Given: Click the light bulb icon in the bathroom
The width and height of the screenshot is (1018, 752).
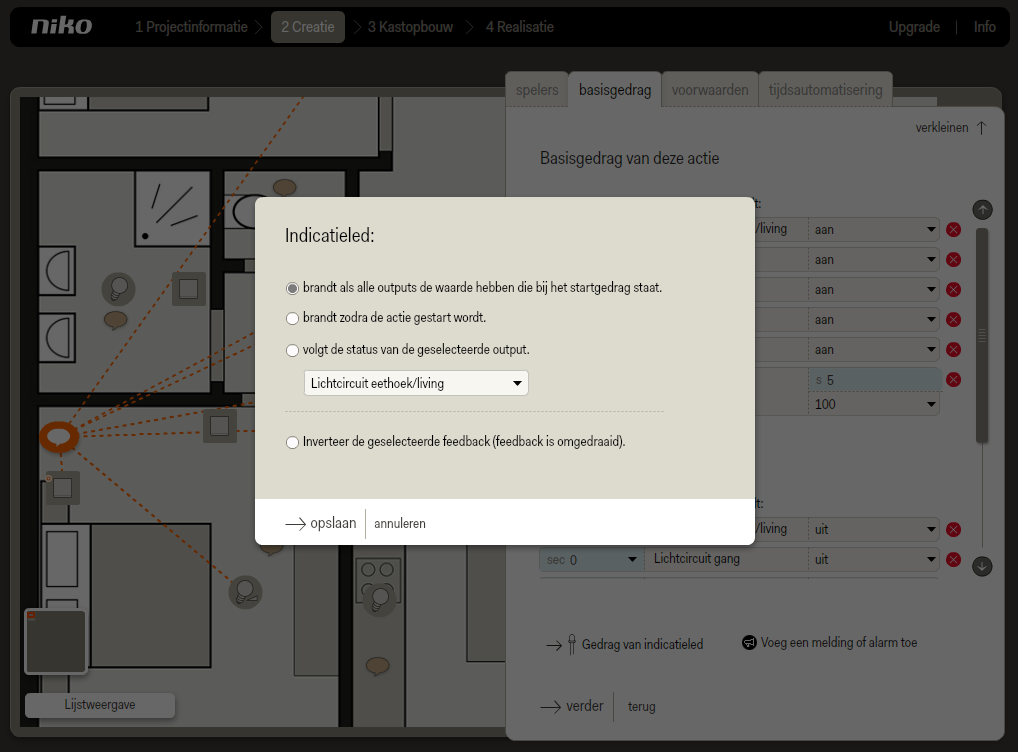Looking at the screenshot, I should click(119, 288).
